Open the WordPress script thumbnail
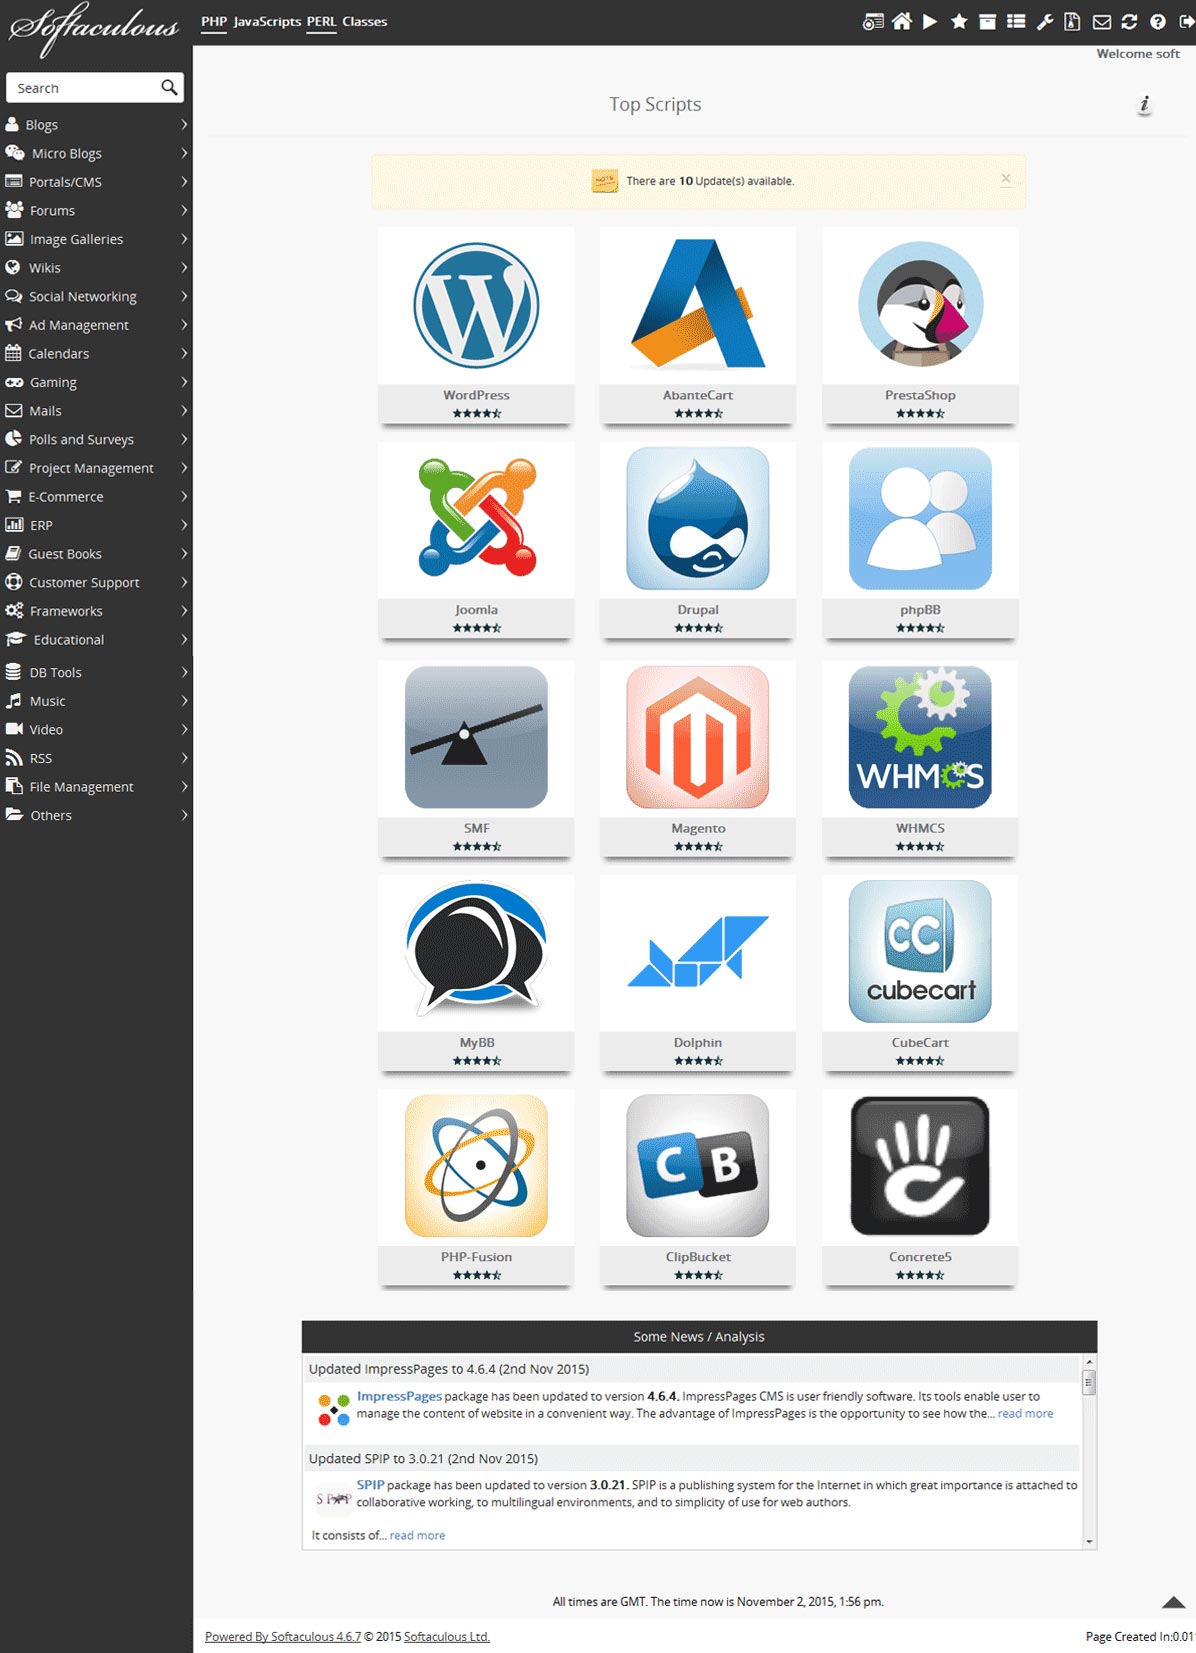 pyautogui.click(x=476, y=306)
